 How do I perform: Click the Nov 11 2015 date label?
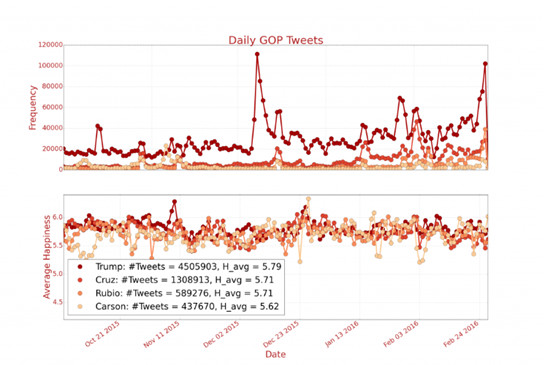(x=162, y=334)
